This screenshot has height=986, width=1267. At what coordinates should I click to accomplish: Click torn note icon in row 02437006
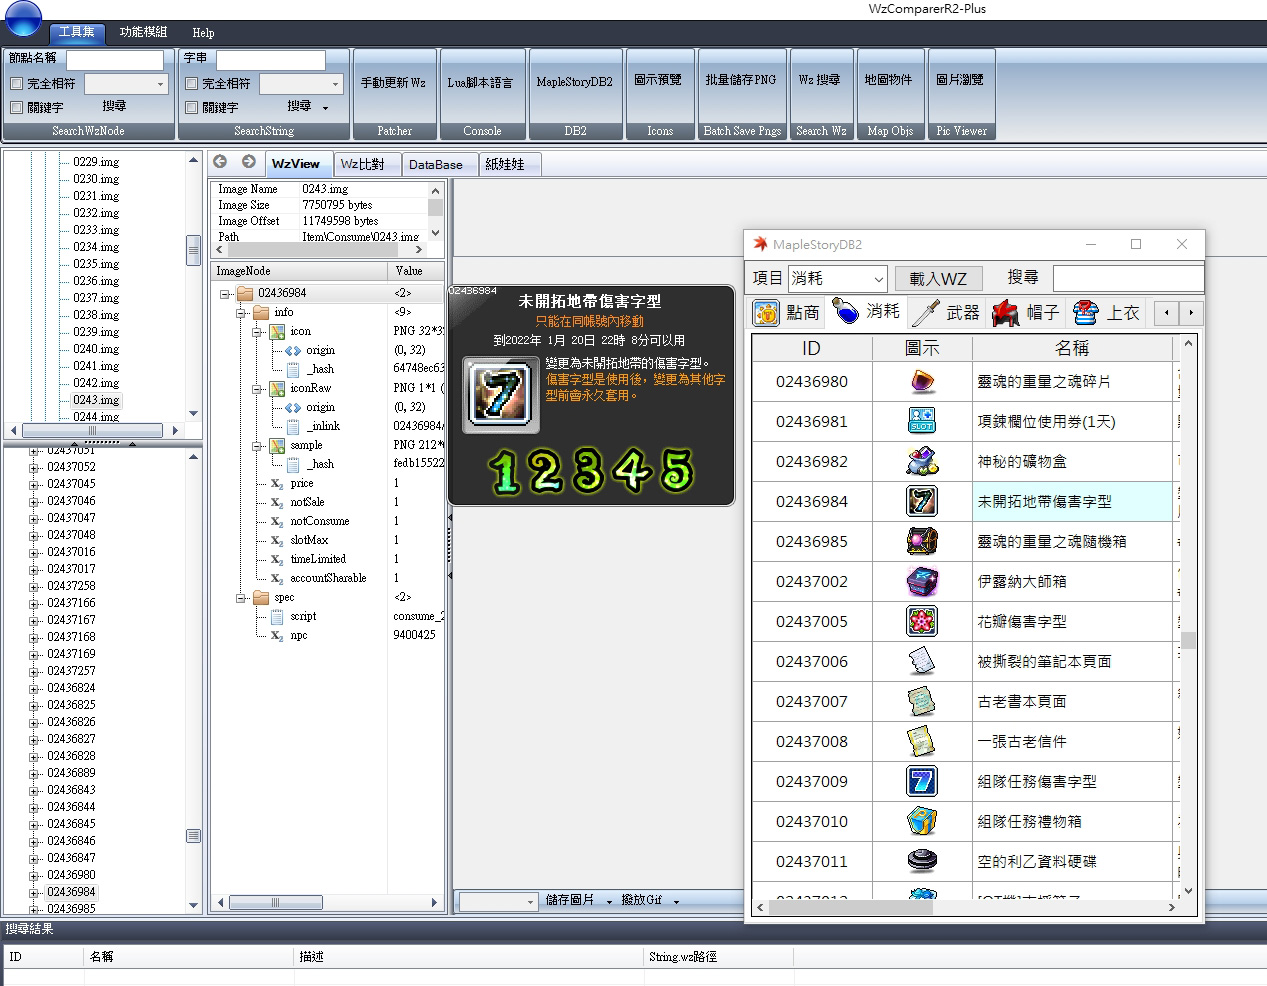click(x=922, y=661)
